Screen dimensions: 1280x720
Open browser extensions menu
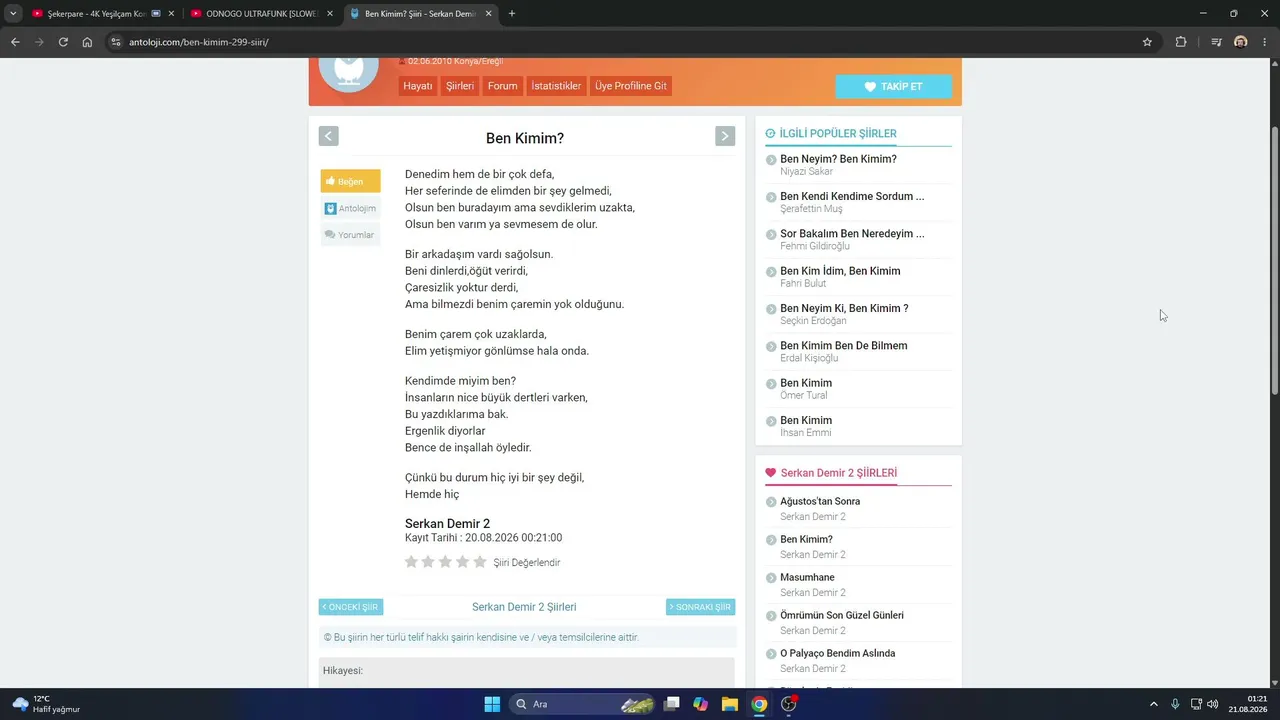pos(1181,42)
